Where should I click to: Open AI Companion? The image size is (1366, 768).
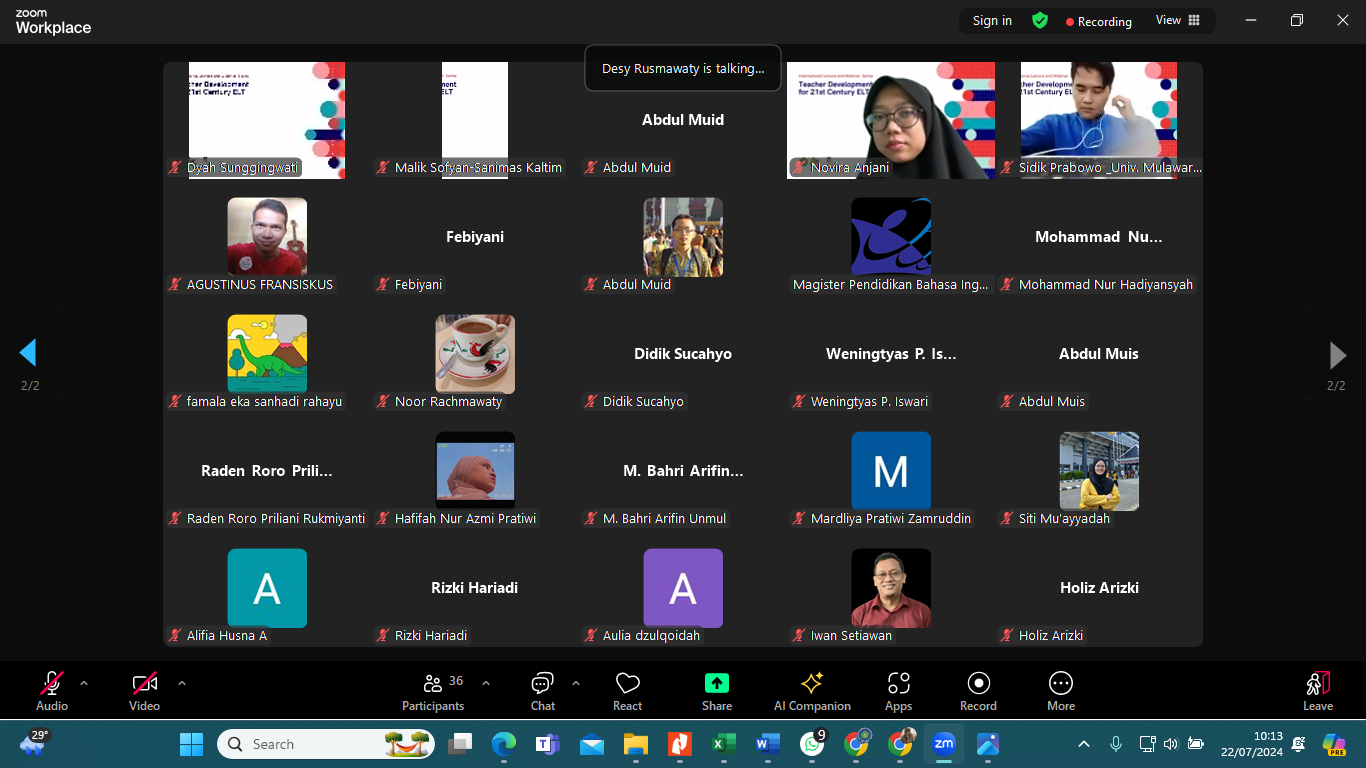click(812, 691)
